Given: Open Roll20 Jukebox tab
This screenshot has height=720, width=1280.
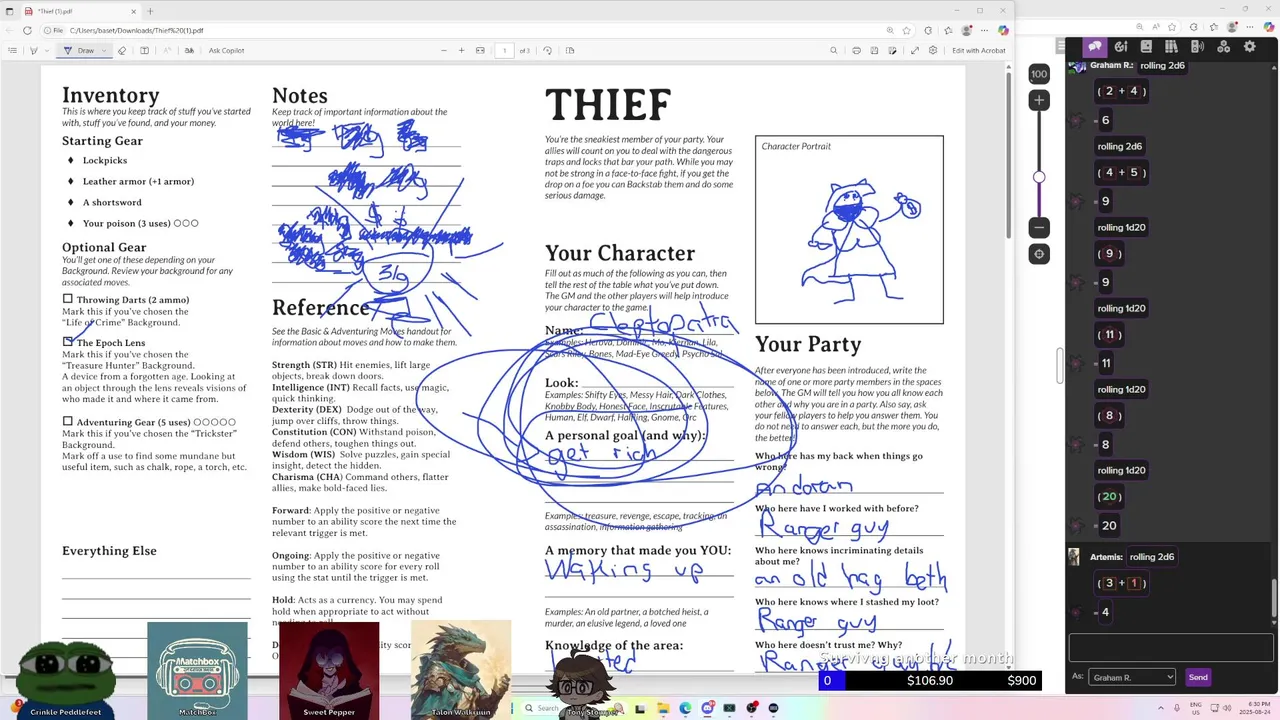Looking at the screenshot, I should (x=1197, y=47).
